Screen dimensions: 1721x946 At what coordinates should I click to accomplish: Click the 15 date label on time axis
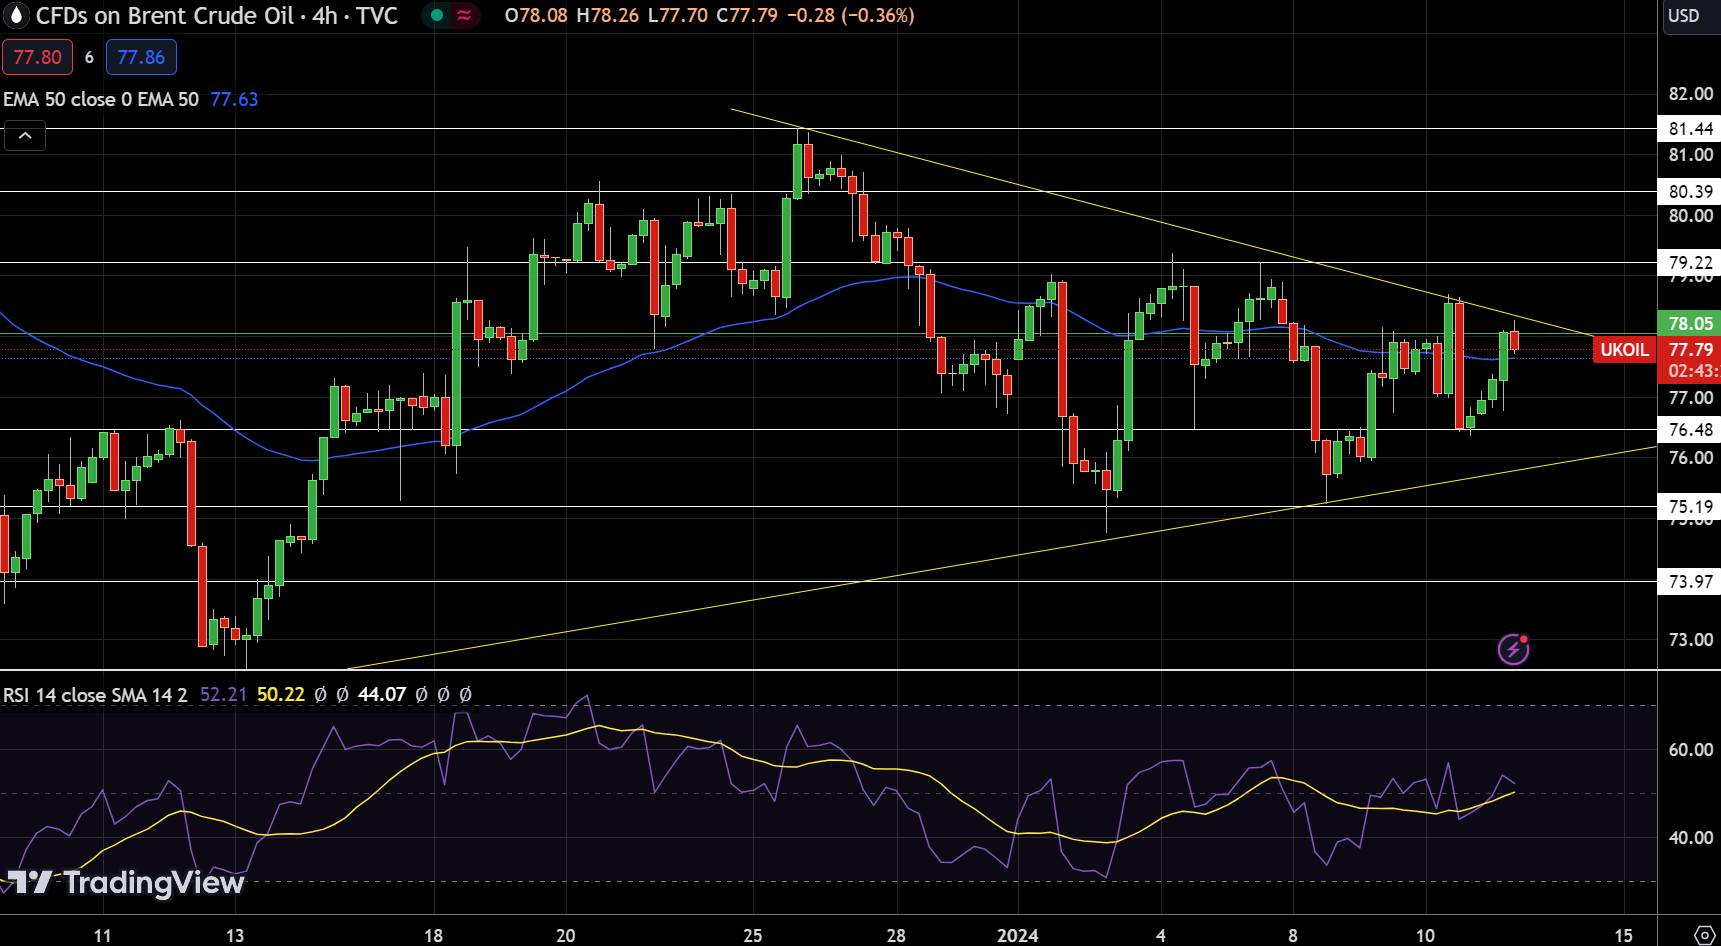(1624, 935)
